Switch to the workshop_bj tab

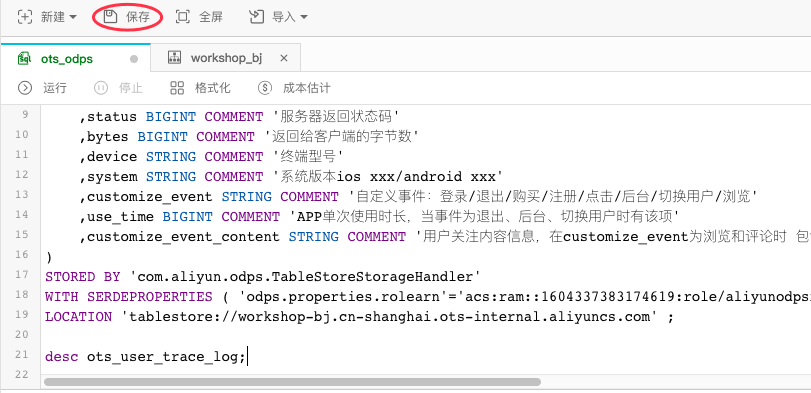[x=226, y=58]
